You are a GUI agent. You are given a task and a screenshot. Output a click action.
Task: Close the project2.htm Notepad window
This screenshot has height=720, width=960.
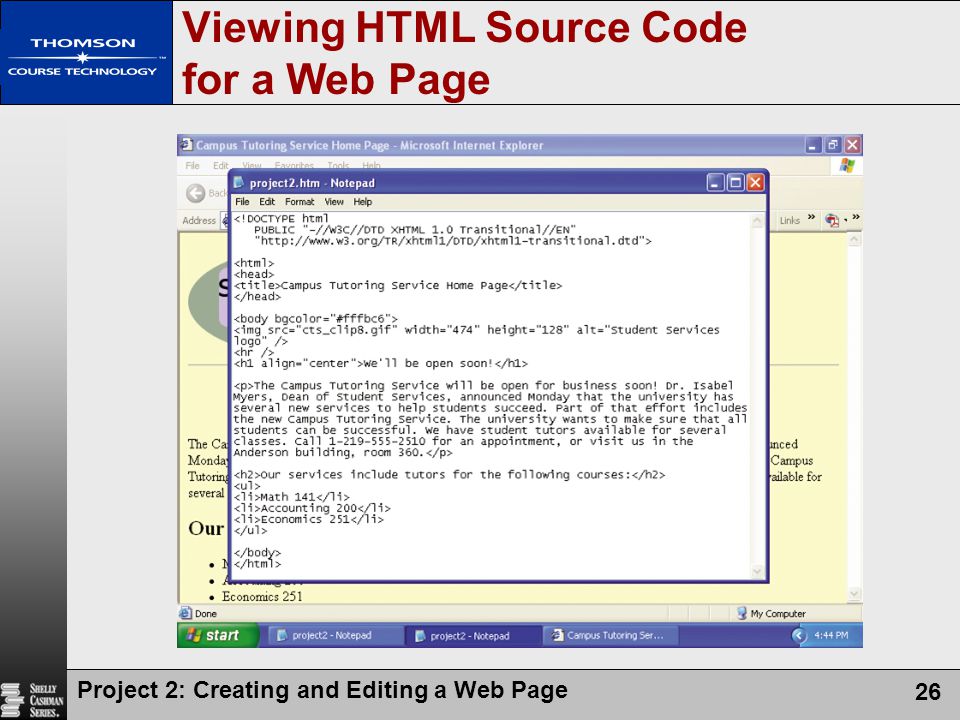[756, 182]
